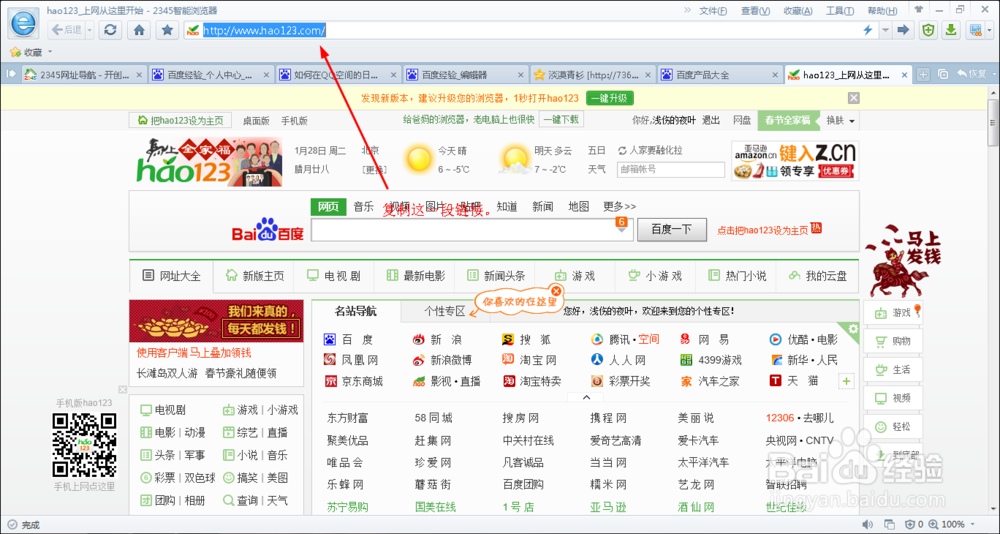
Task: Expand the 收藏 bookmarks dropdown
Action: [x=50, y=52]
